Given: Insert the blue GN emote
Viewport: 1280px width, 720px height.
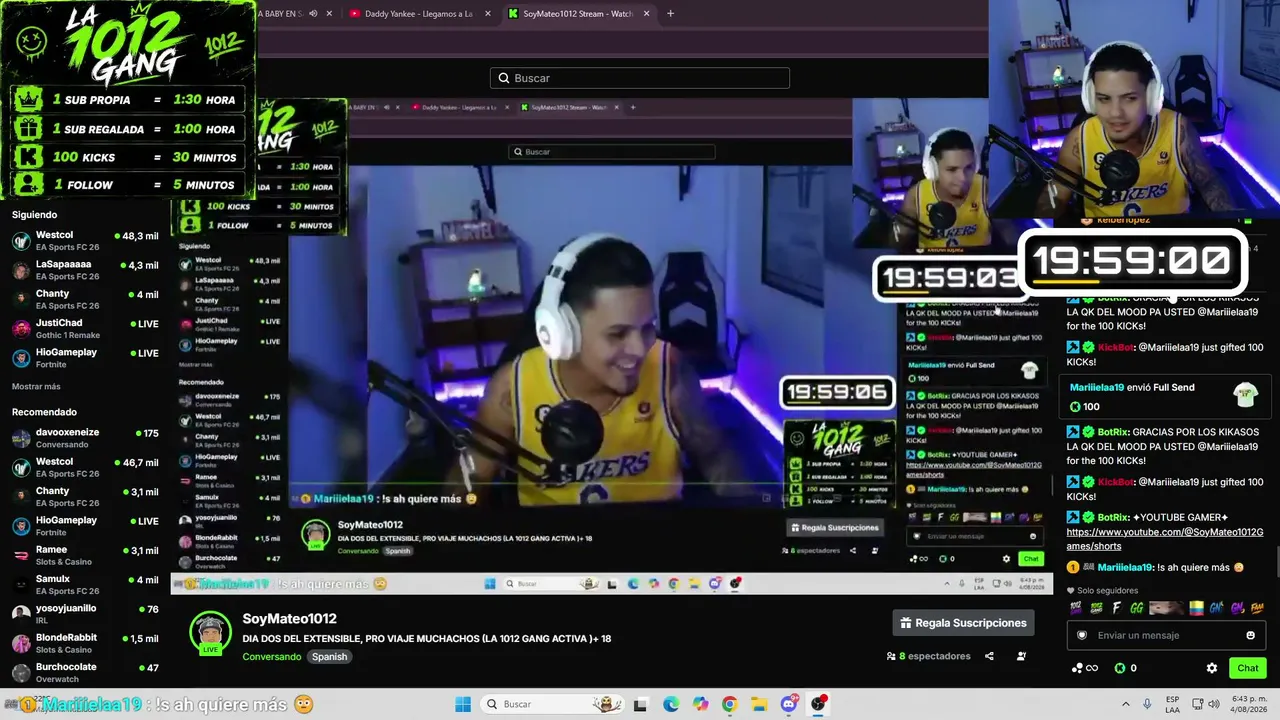Looking at the screenshot, I should pyautogui.click(x=1216, y=608).
